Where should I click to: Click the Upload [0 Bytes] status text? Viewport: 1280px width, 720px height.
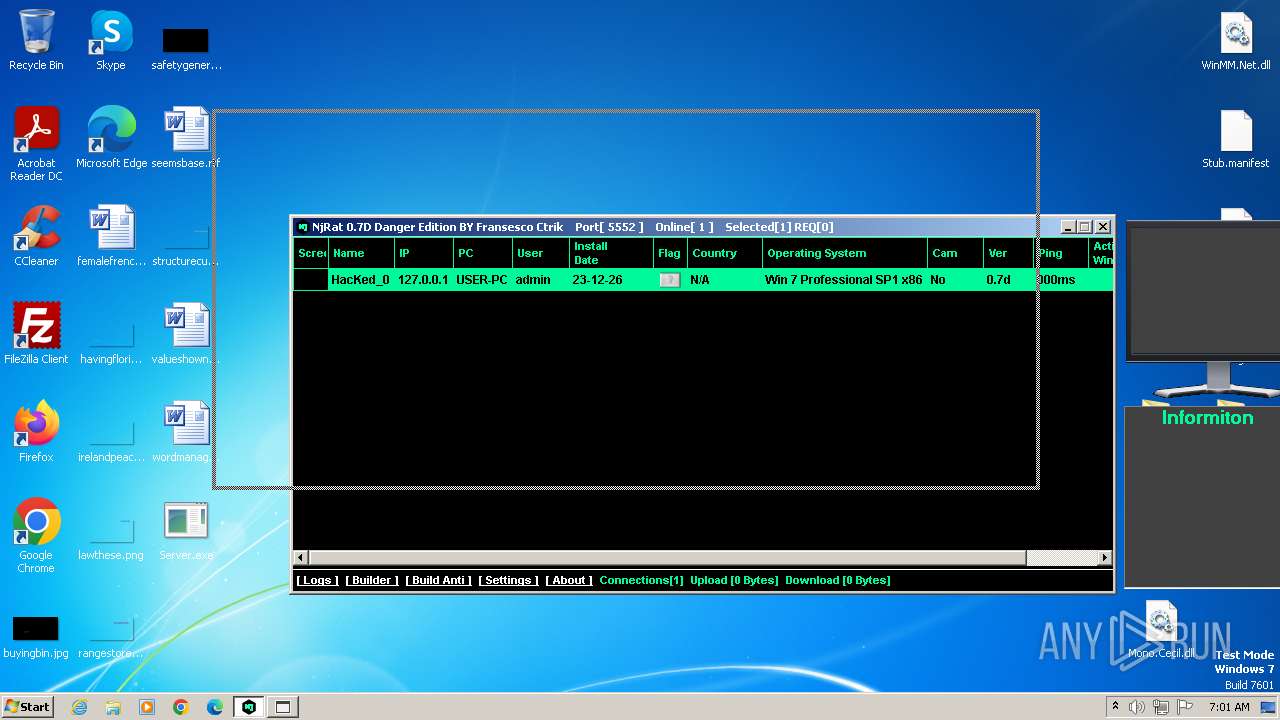(734, 580)
